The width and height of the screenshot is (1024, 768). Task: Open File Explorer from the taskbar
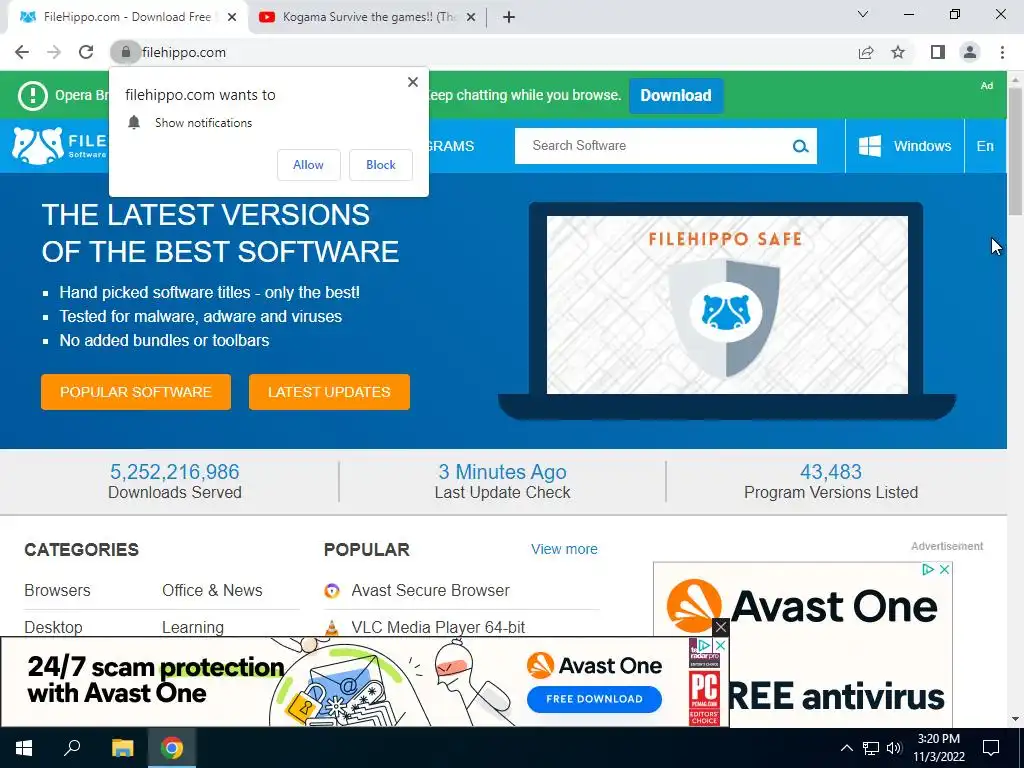122,748
